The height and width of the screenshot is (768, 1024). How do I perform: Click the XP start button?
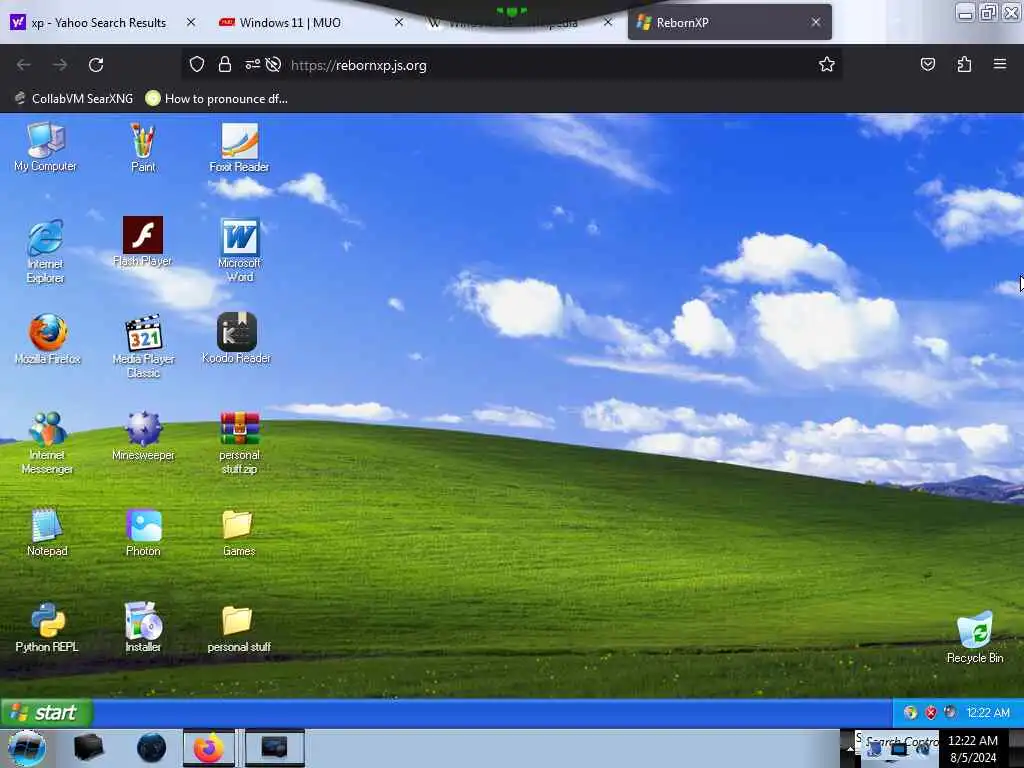click(x=46, y=712)
